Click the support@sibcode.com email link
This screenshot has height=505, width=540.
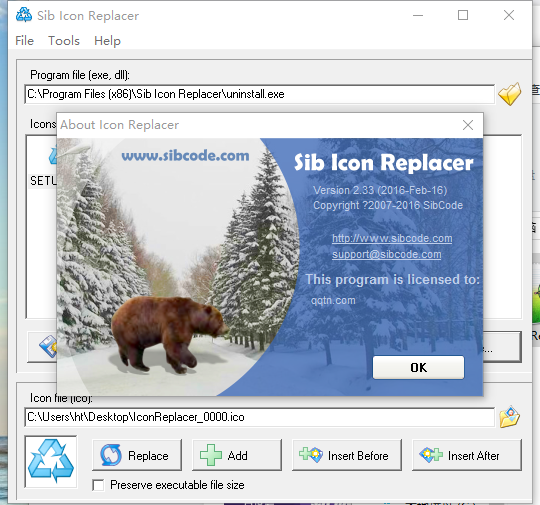coord(386,255)
